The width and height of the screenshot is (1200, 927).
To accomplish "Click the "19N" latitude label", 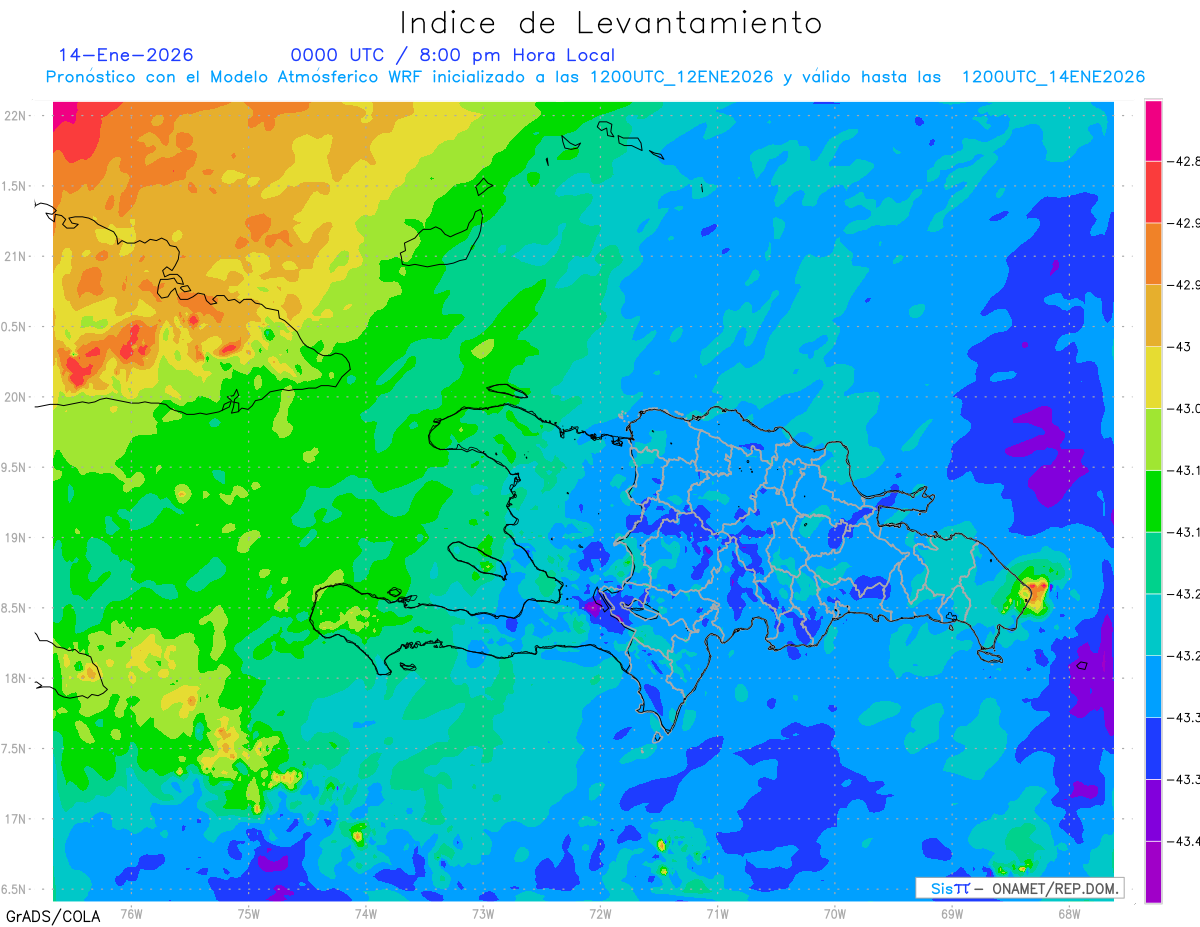I will point(16,537).
